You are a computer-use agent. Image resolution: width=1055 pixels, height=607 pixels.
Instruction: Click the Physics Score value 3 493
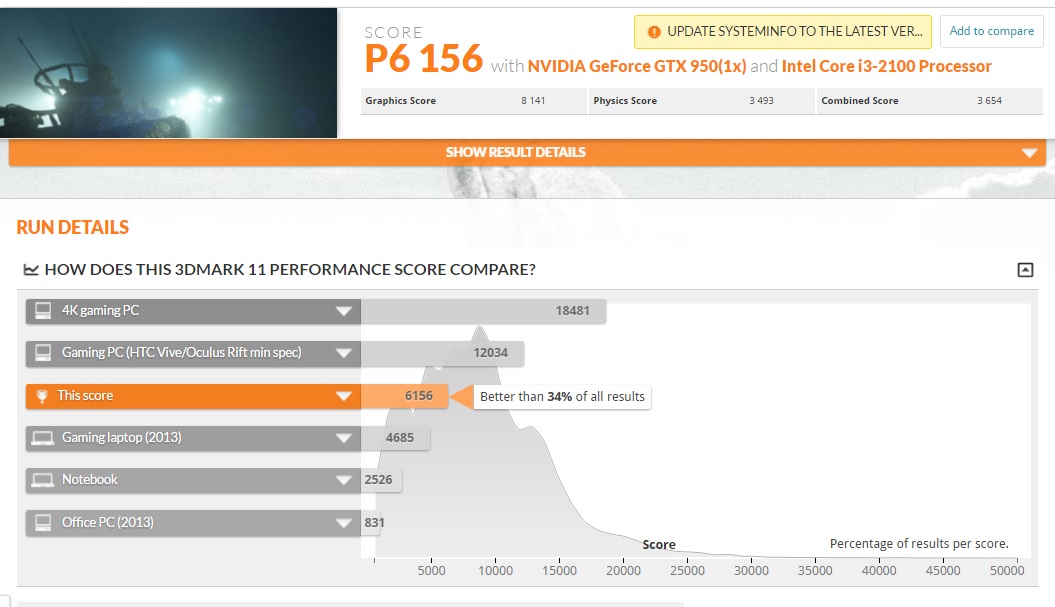(761, 100)
